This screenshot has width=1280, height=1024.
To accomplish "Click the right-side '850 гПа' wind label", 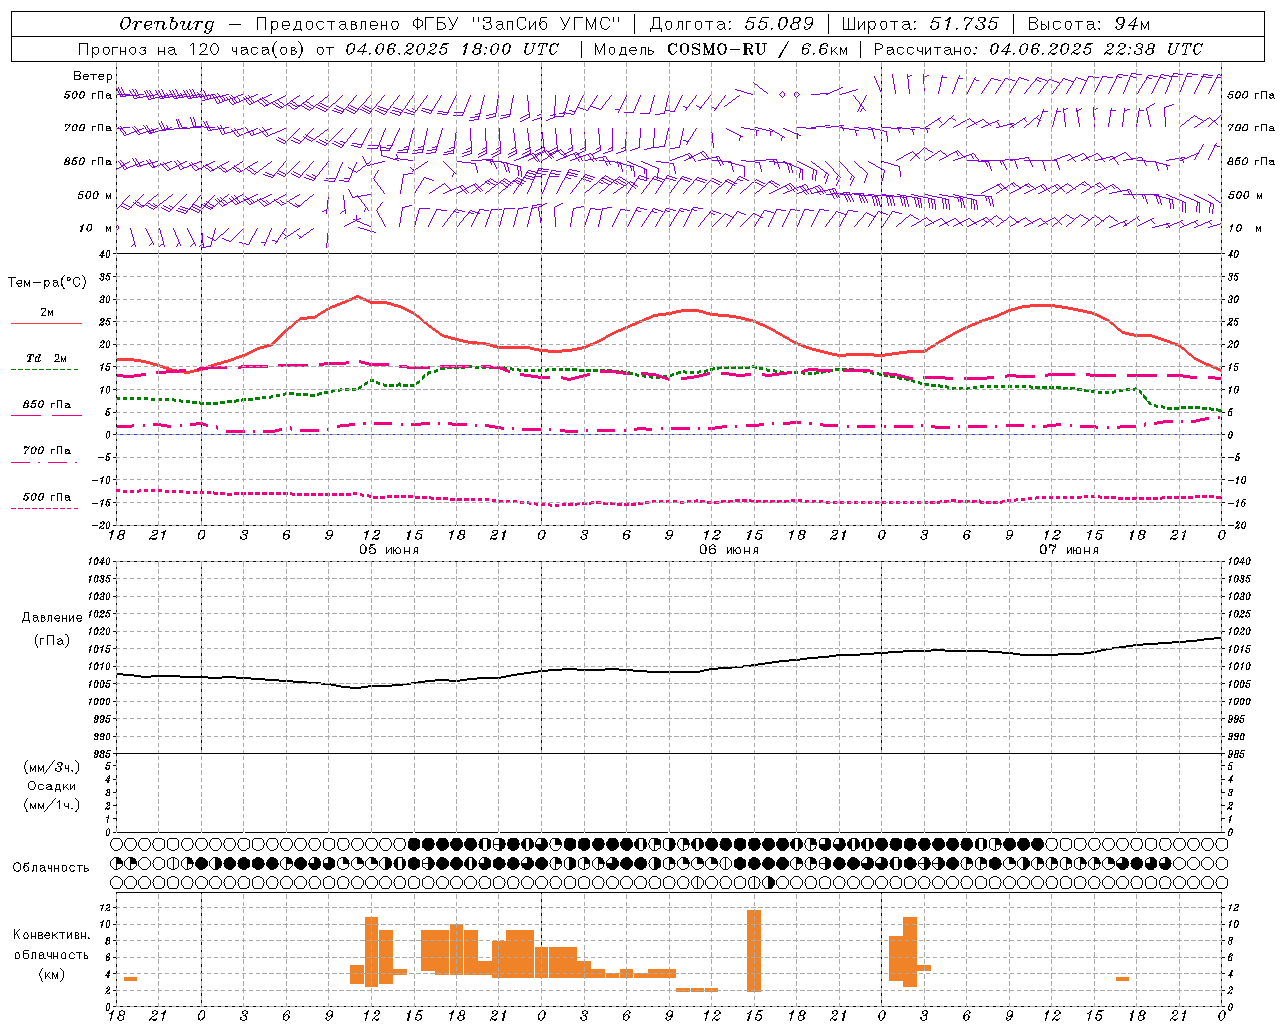I will (1251, 161).
